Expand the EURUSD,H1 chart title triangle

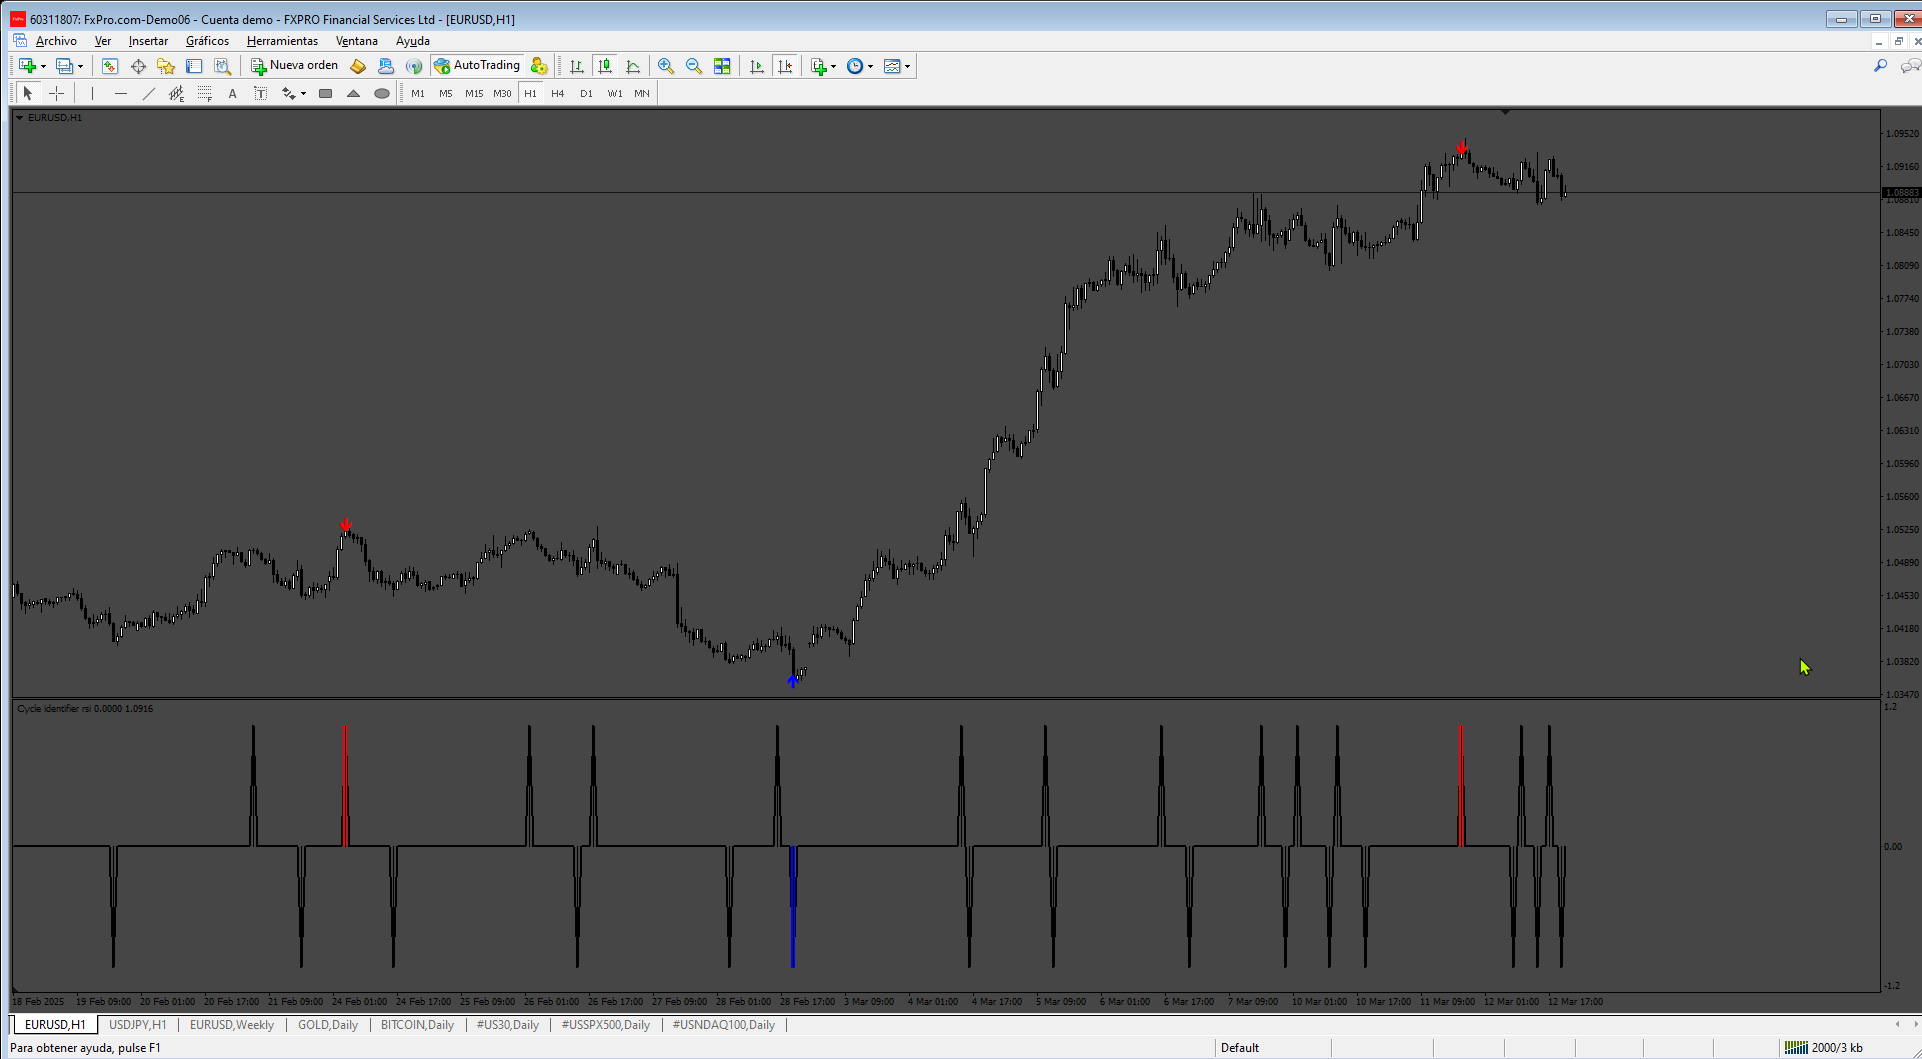click(x=19, y=118)
